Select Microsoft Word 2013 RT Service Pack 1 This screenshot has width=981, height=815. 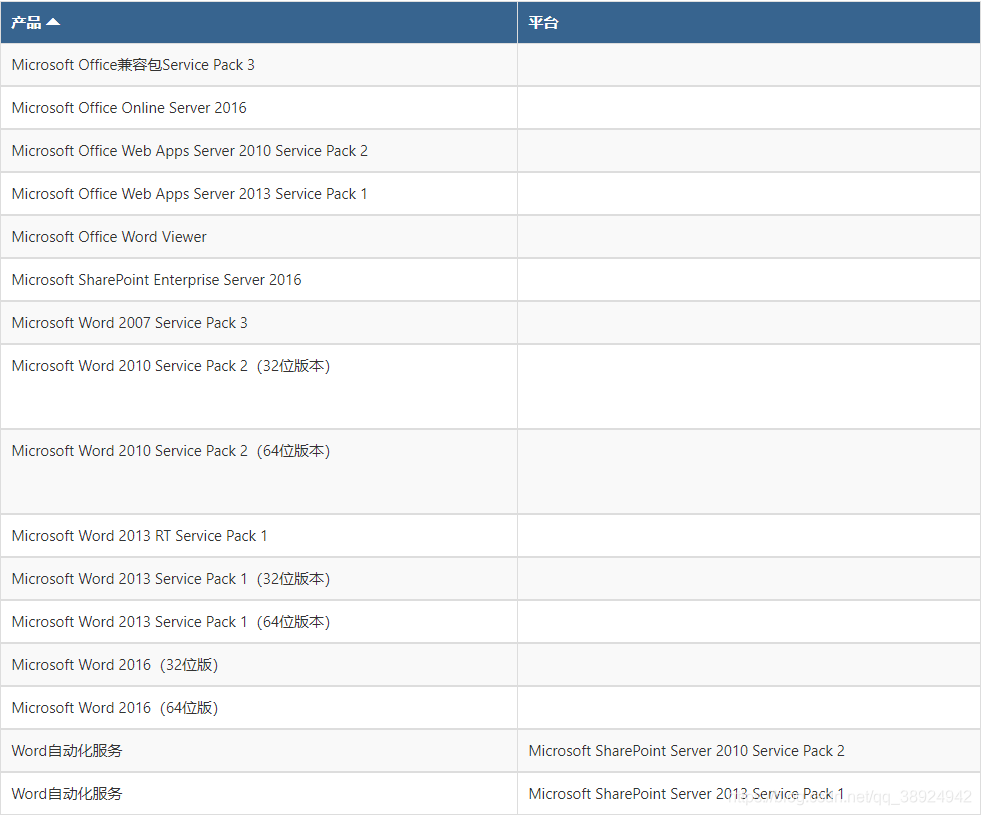point(140,536)
